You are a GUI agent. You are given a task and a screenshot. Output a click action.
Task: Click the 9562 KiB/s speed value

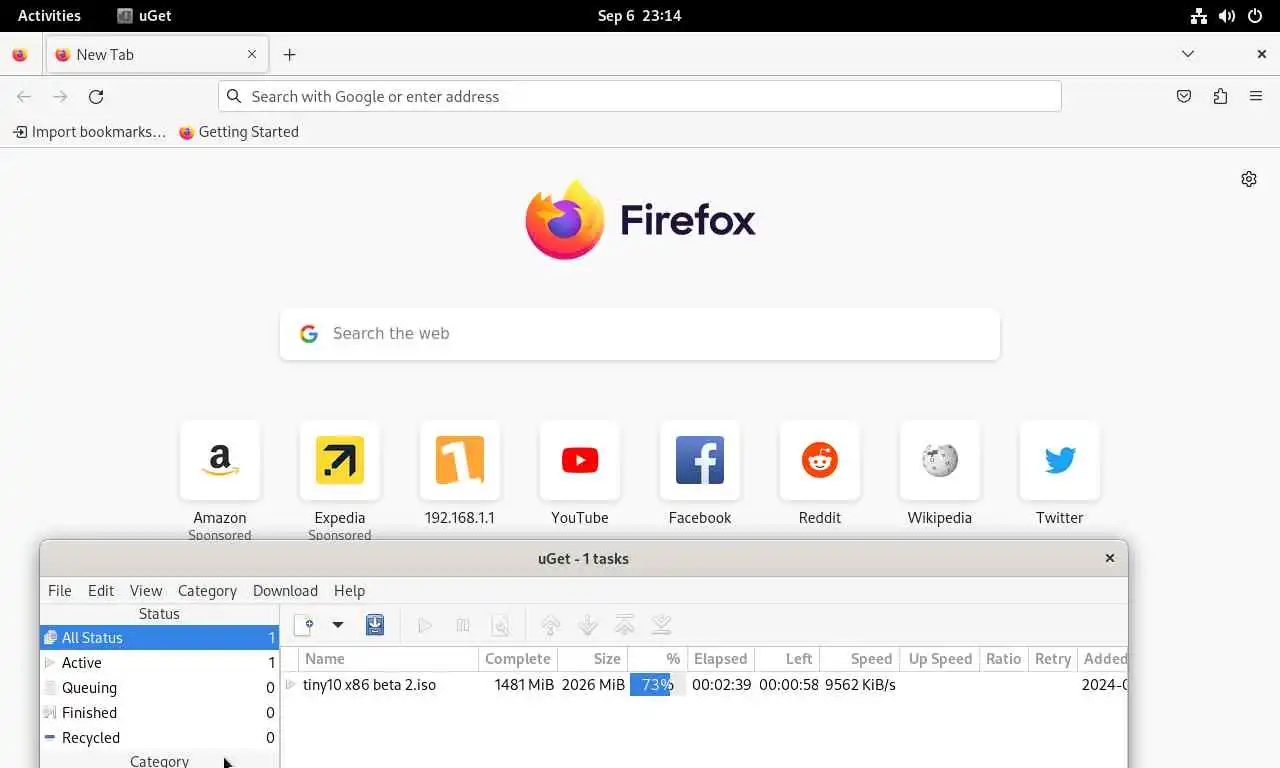click(860, 685)
